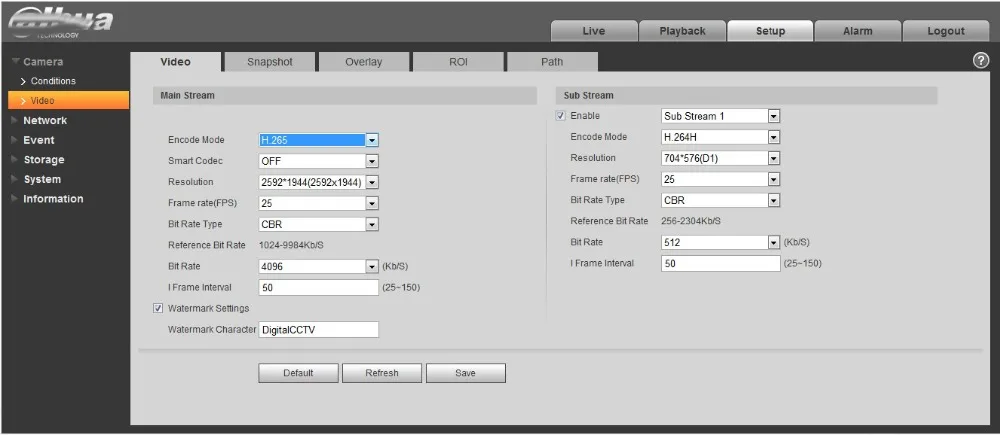The height and width of the screenshot is (435, 1000).
Task: Click the 256-2304Kb/S reference bit rate text
Action: (691, 221)
